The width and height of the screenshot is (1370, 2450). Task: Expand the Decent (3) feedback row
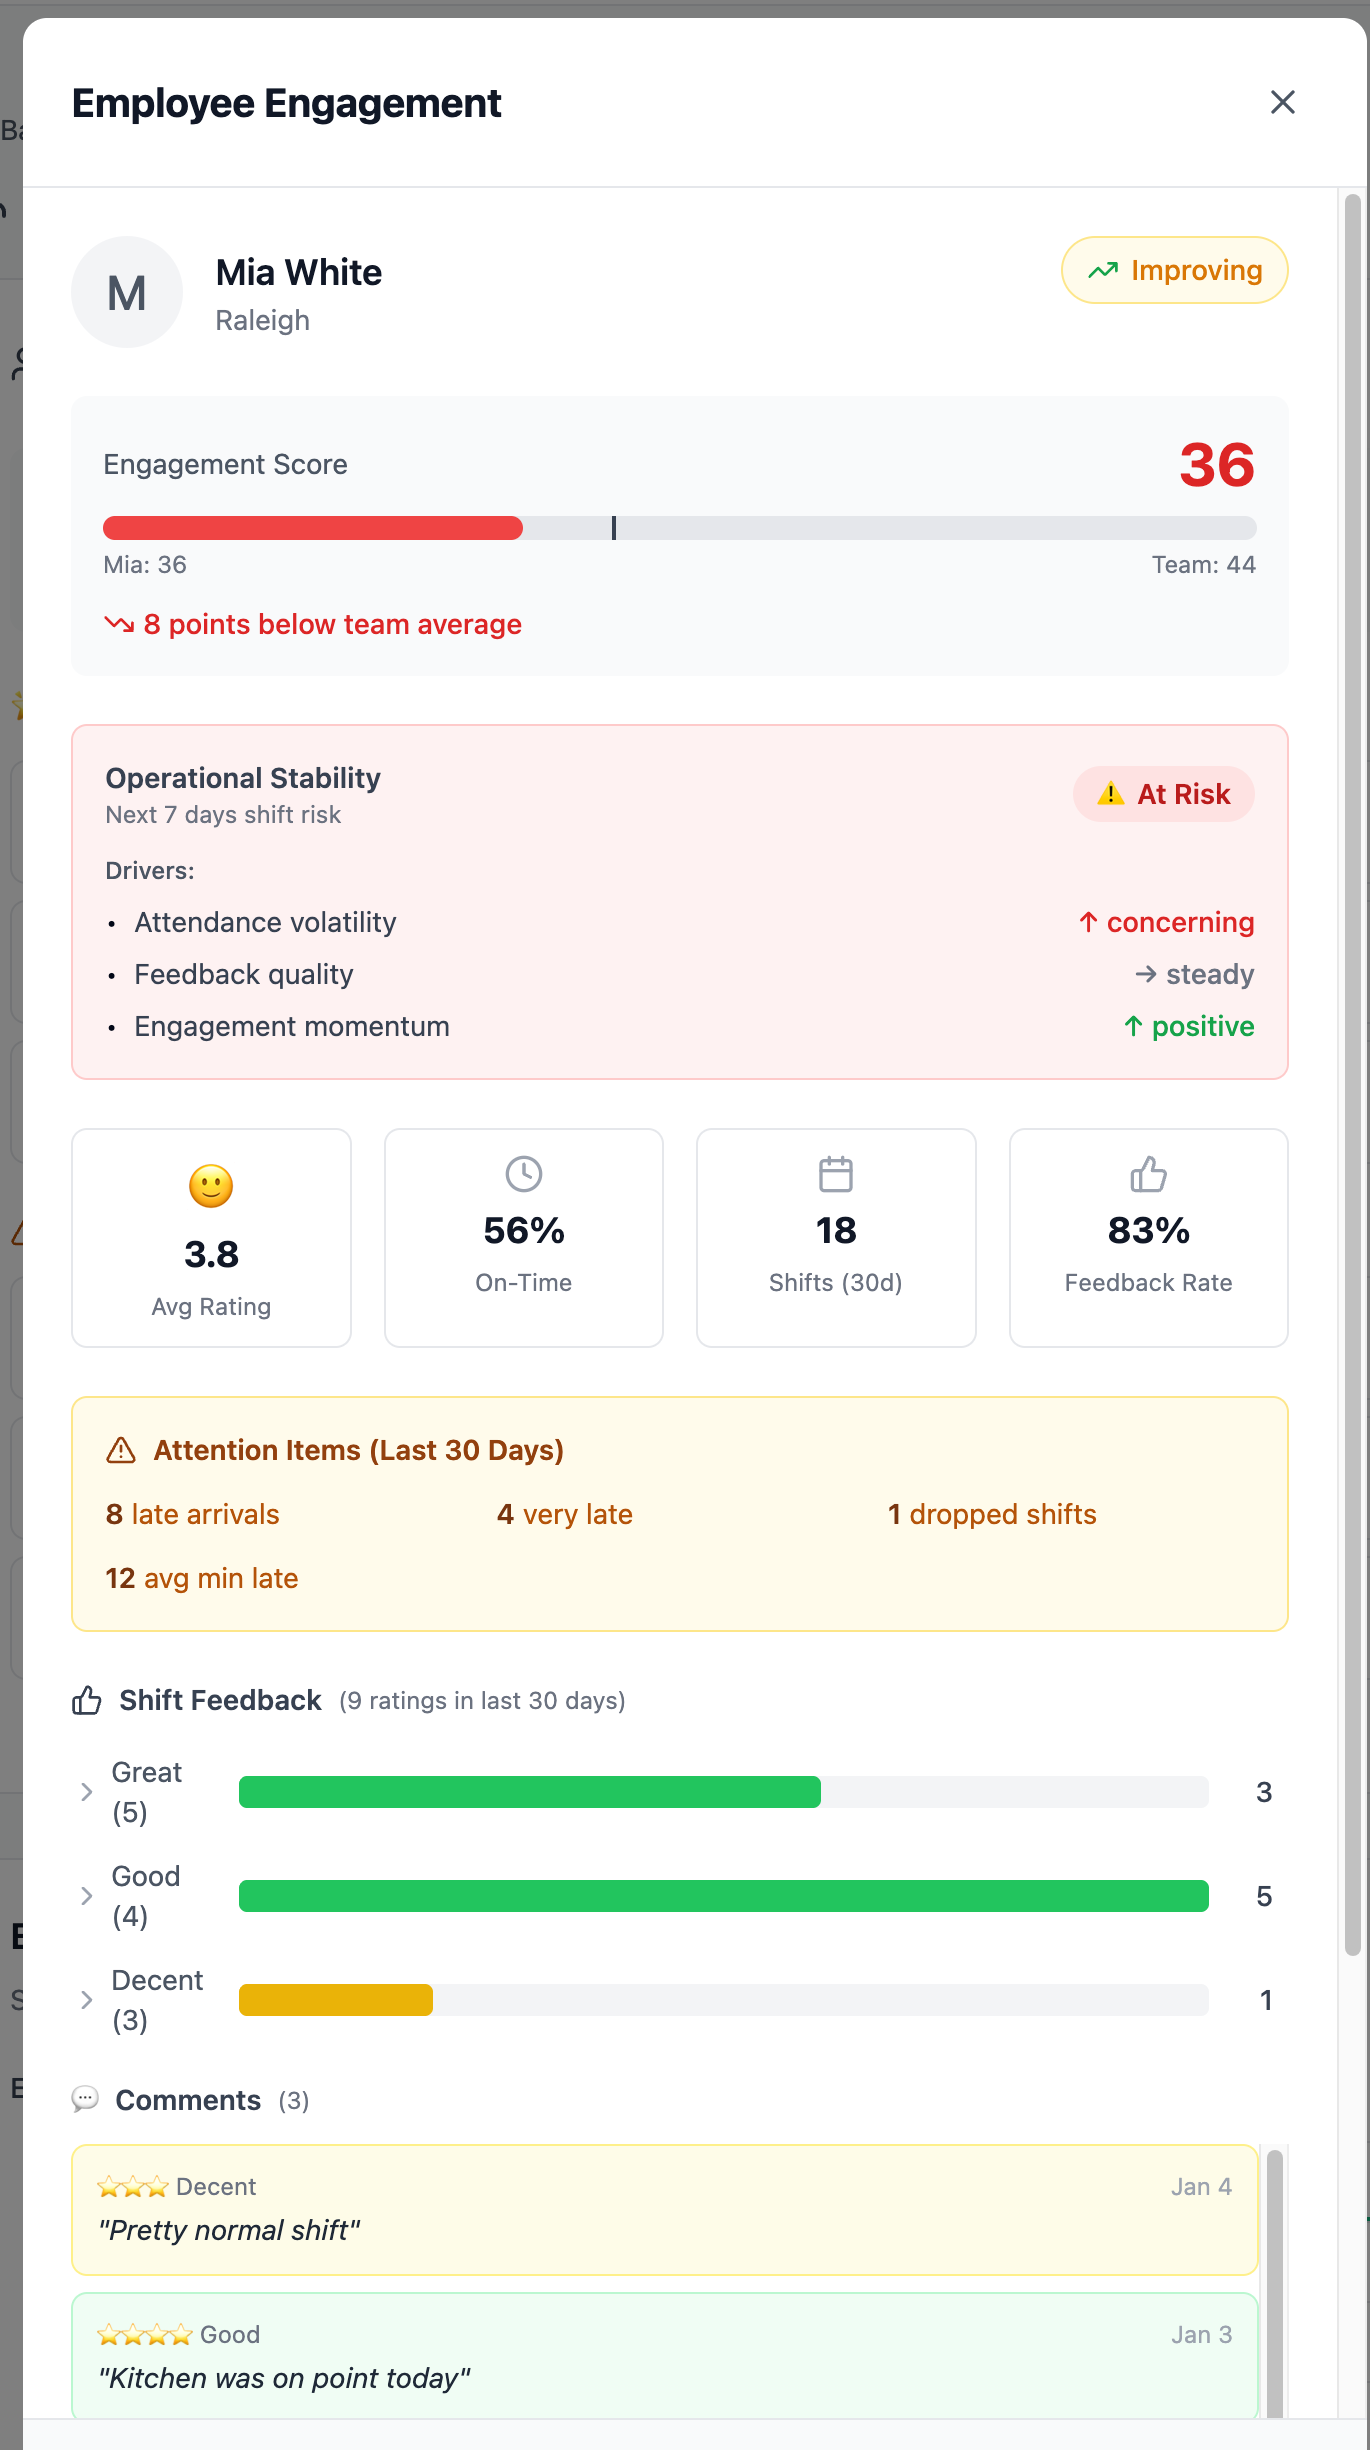coord(87,2000)
